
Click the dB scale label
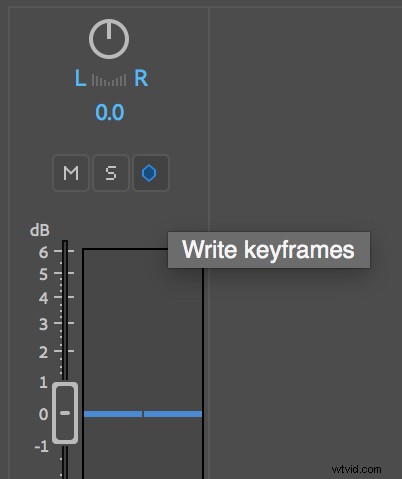click(40, 230)
